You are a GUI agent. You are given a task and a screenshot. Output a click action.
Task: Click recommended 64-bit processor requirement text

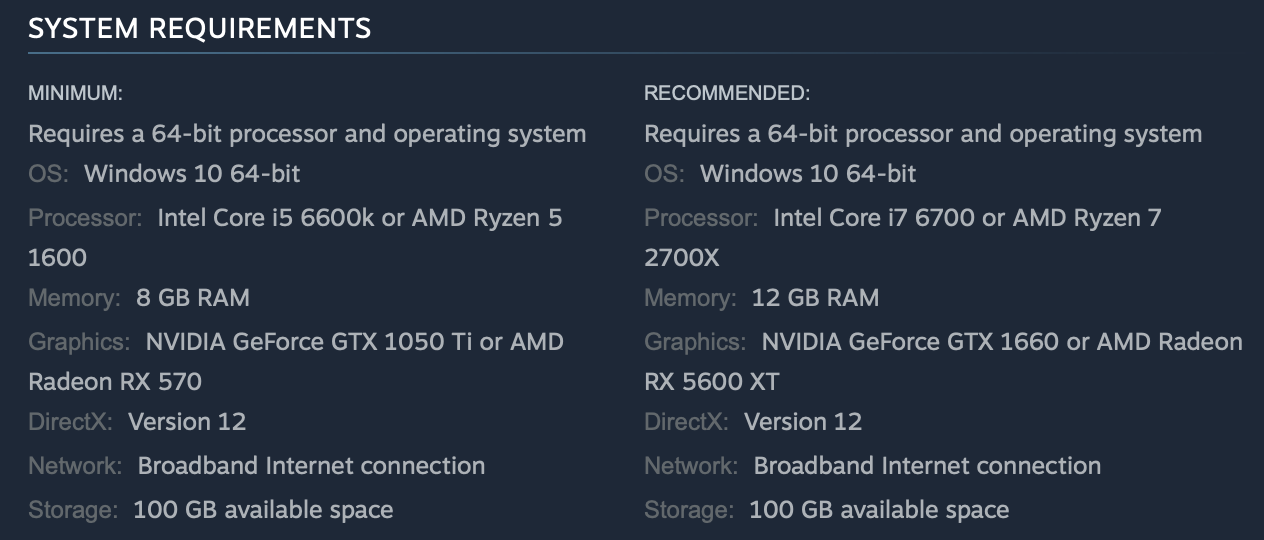(x=923, y=133)
